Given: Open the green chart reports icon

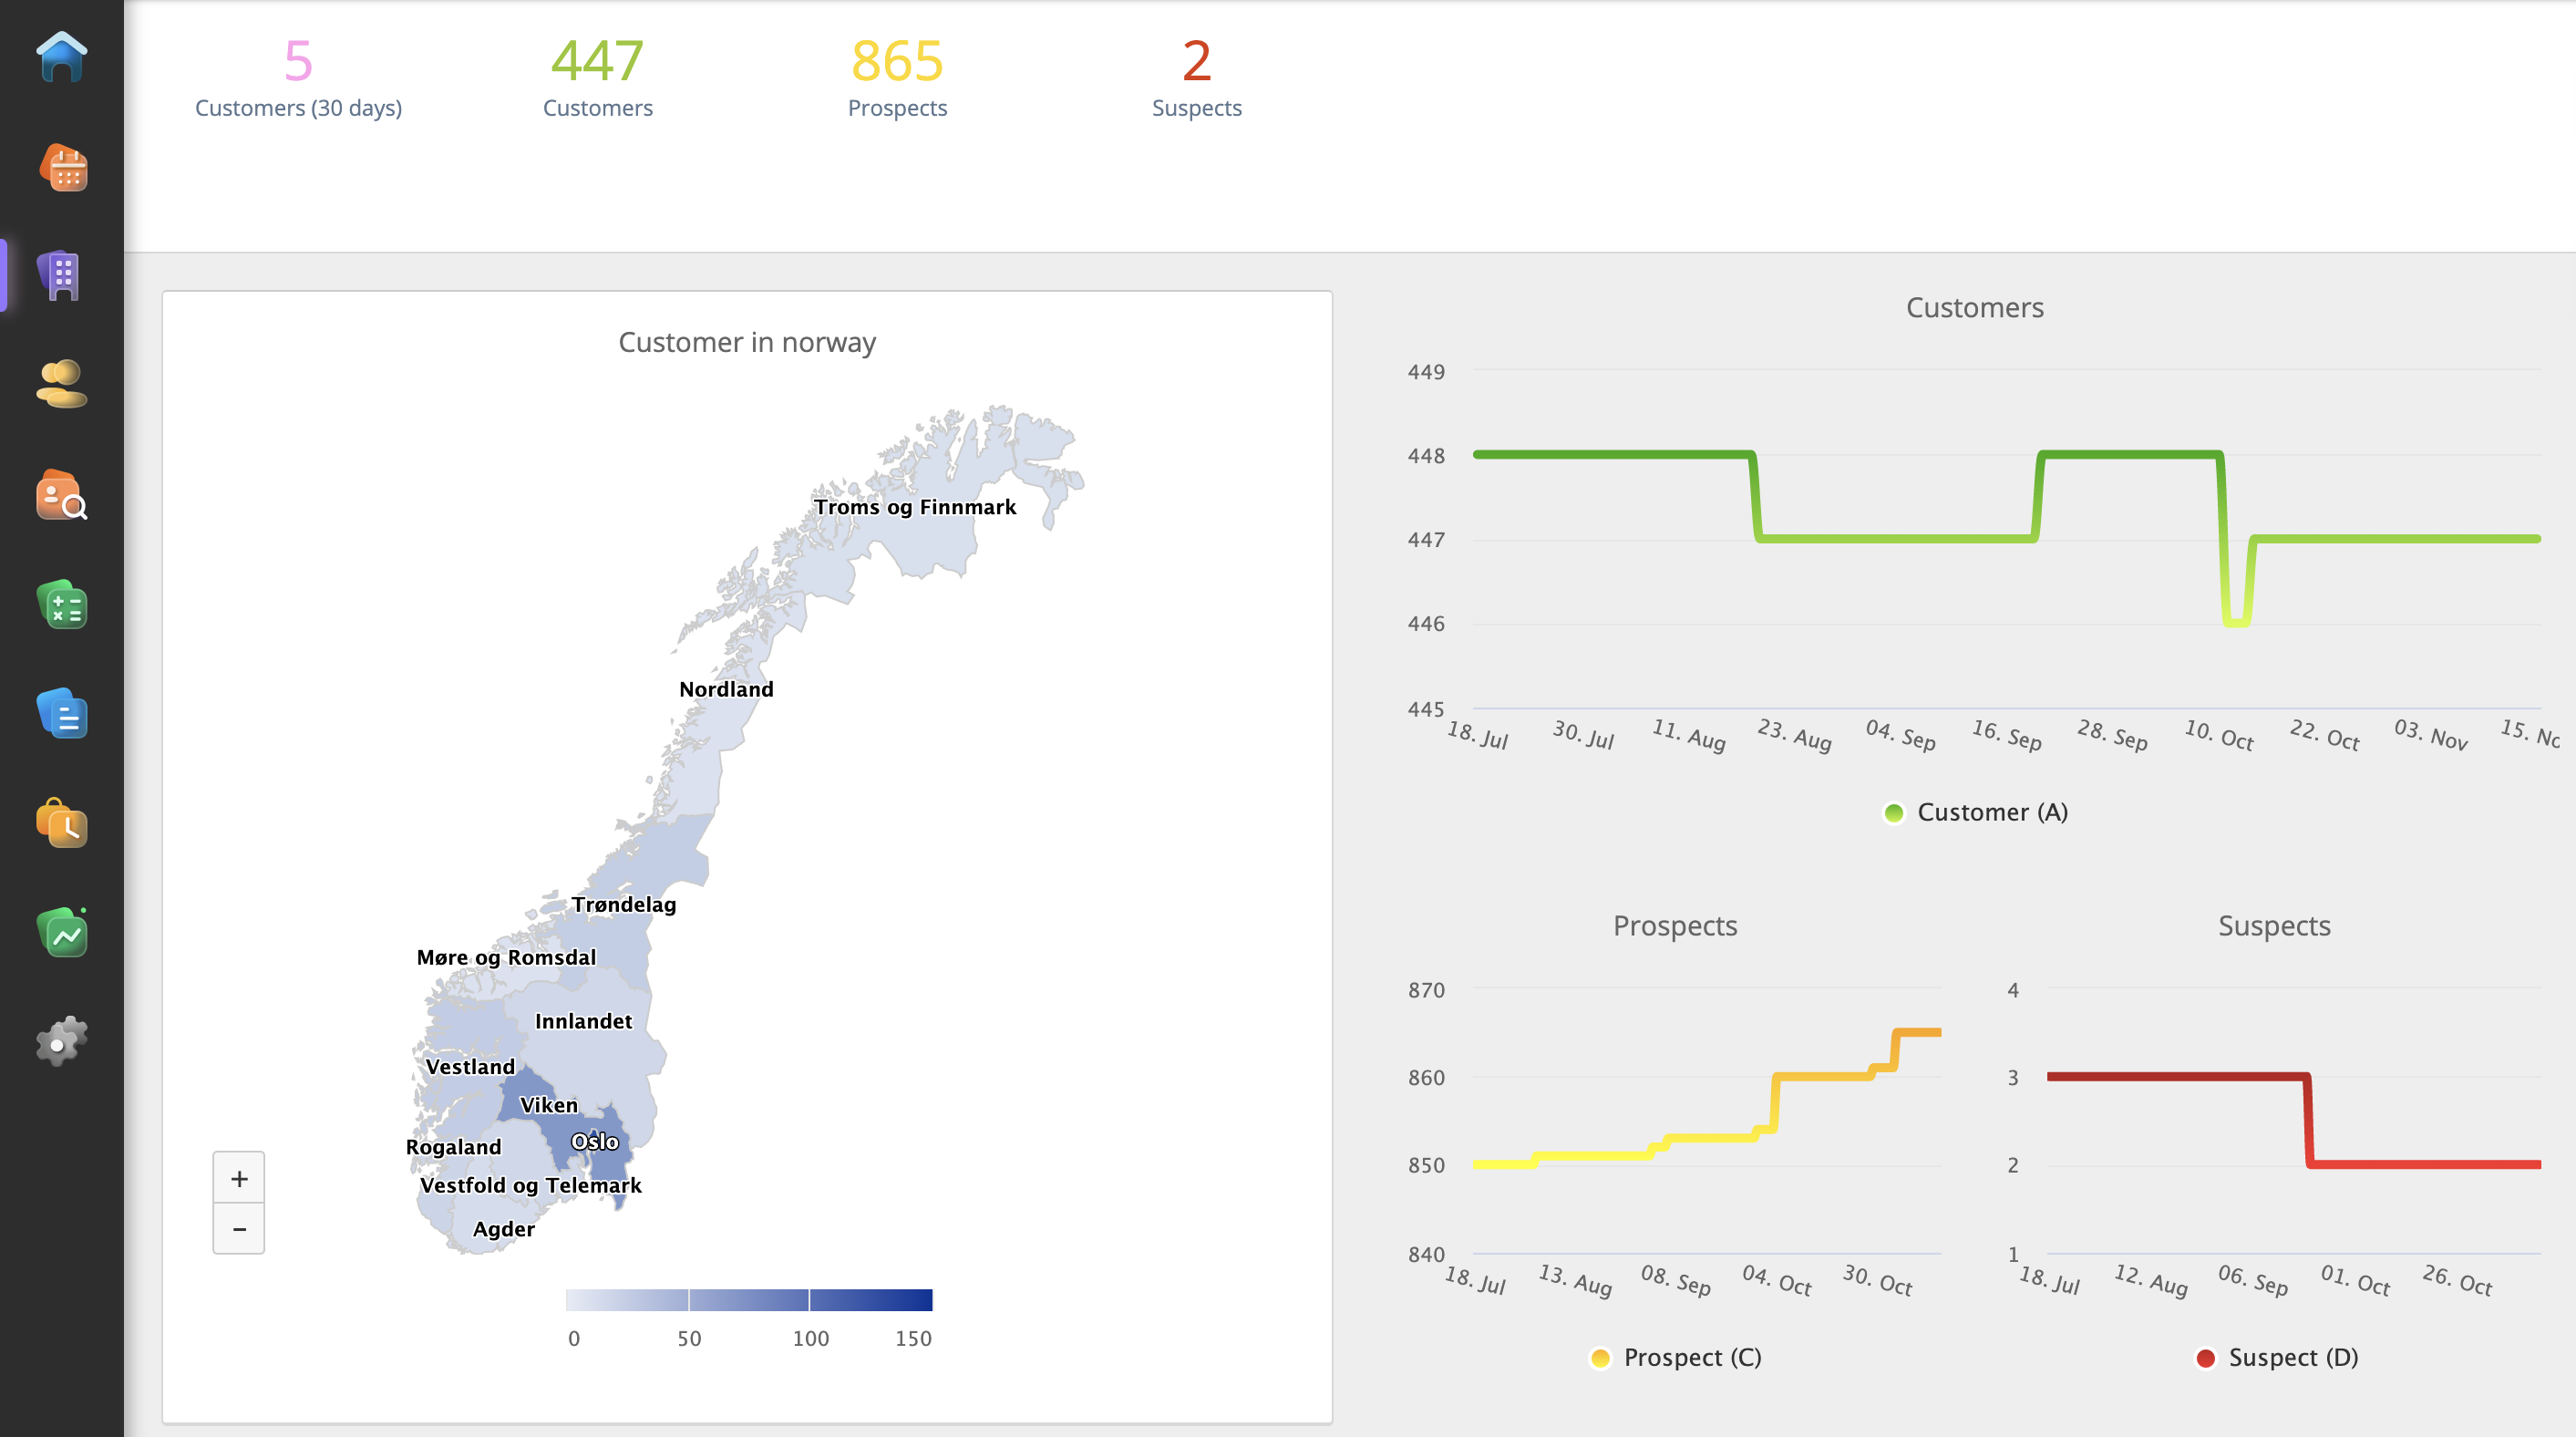Looking at the screenshot, I should coord(62,933).
